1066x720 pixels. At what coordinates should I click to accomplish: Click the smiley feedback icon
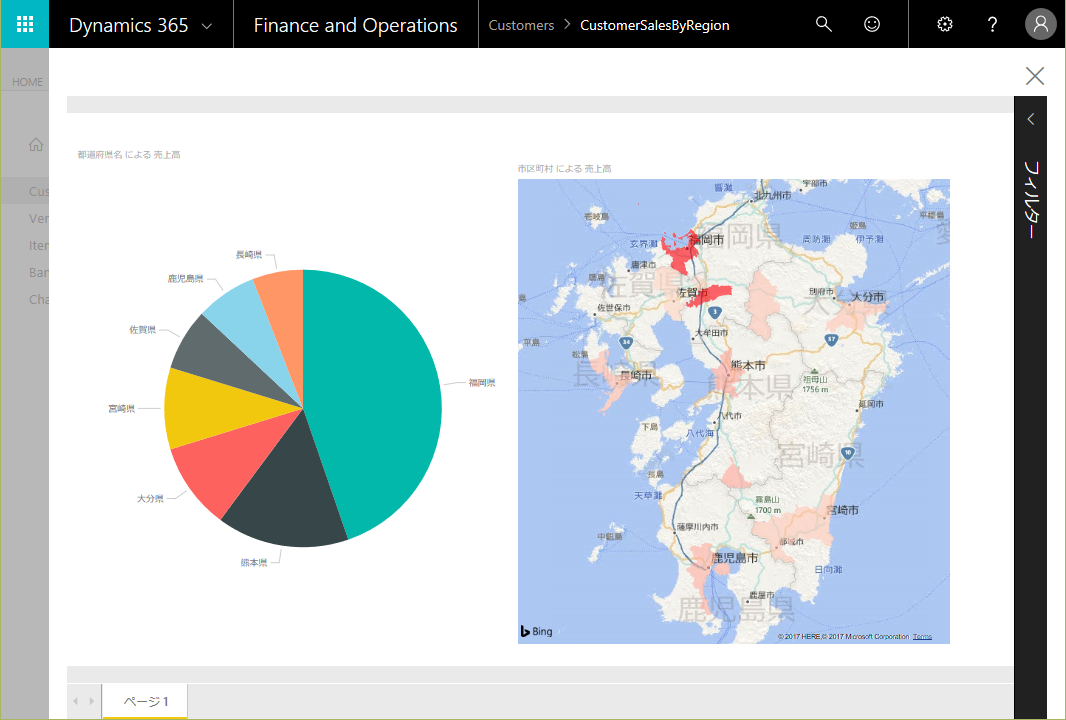click(872, 24)
